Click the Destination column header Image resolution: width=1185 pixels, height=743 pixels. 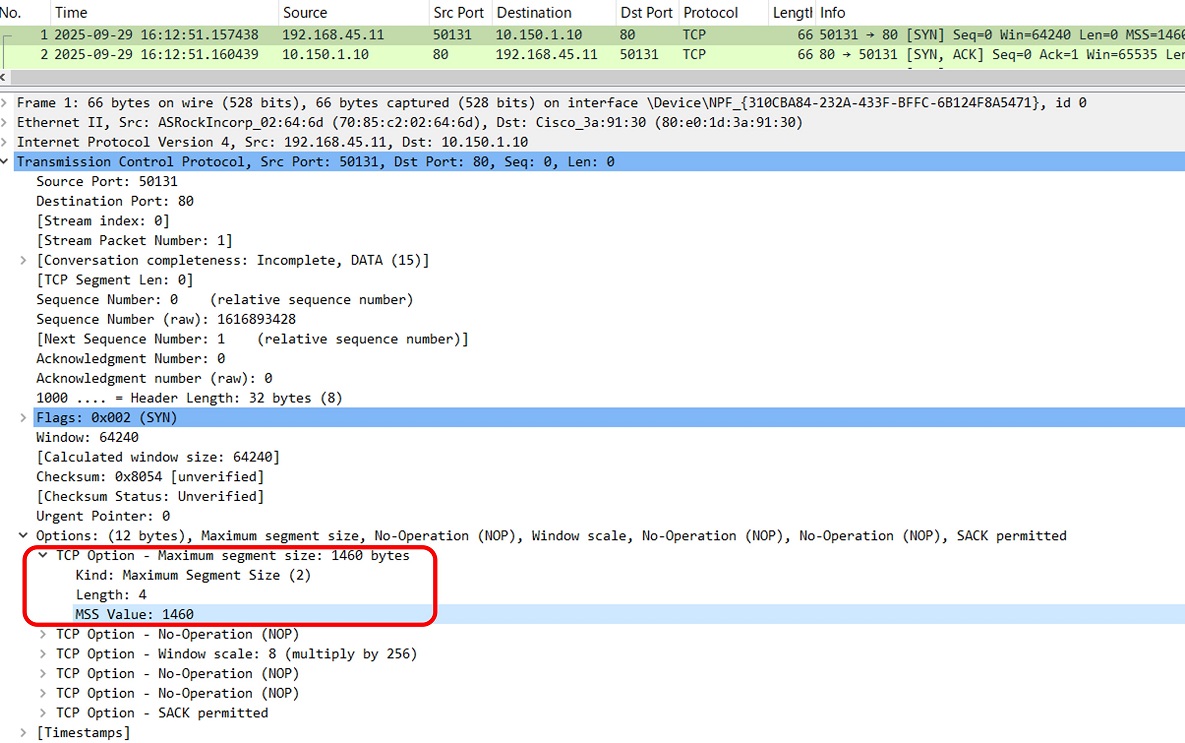click(x=534, y=13)
